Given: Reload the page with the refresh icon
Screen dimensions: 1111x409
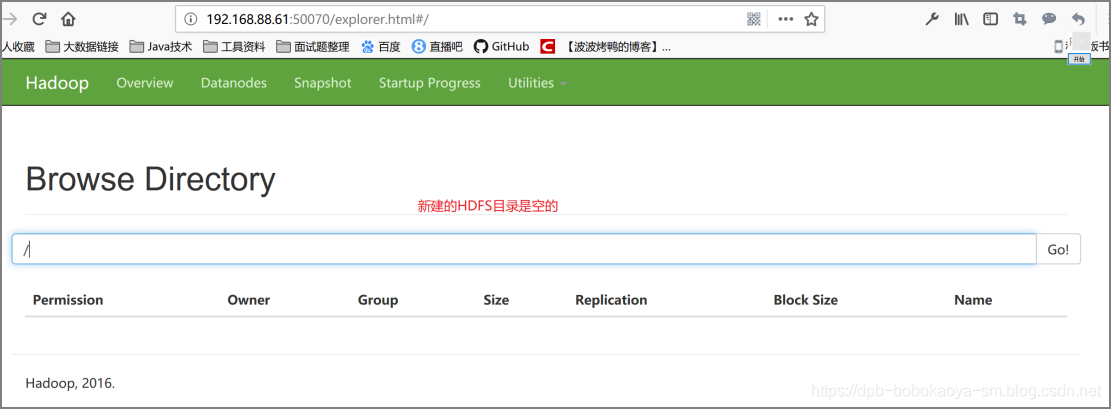Looking at the screenshot, I should pos(40,19).
